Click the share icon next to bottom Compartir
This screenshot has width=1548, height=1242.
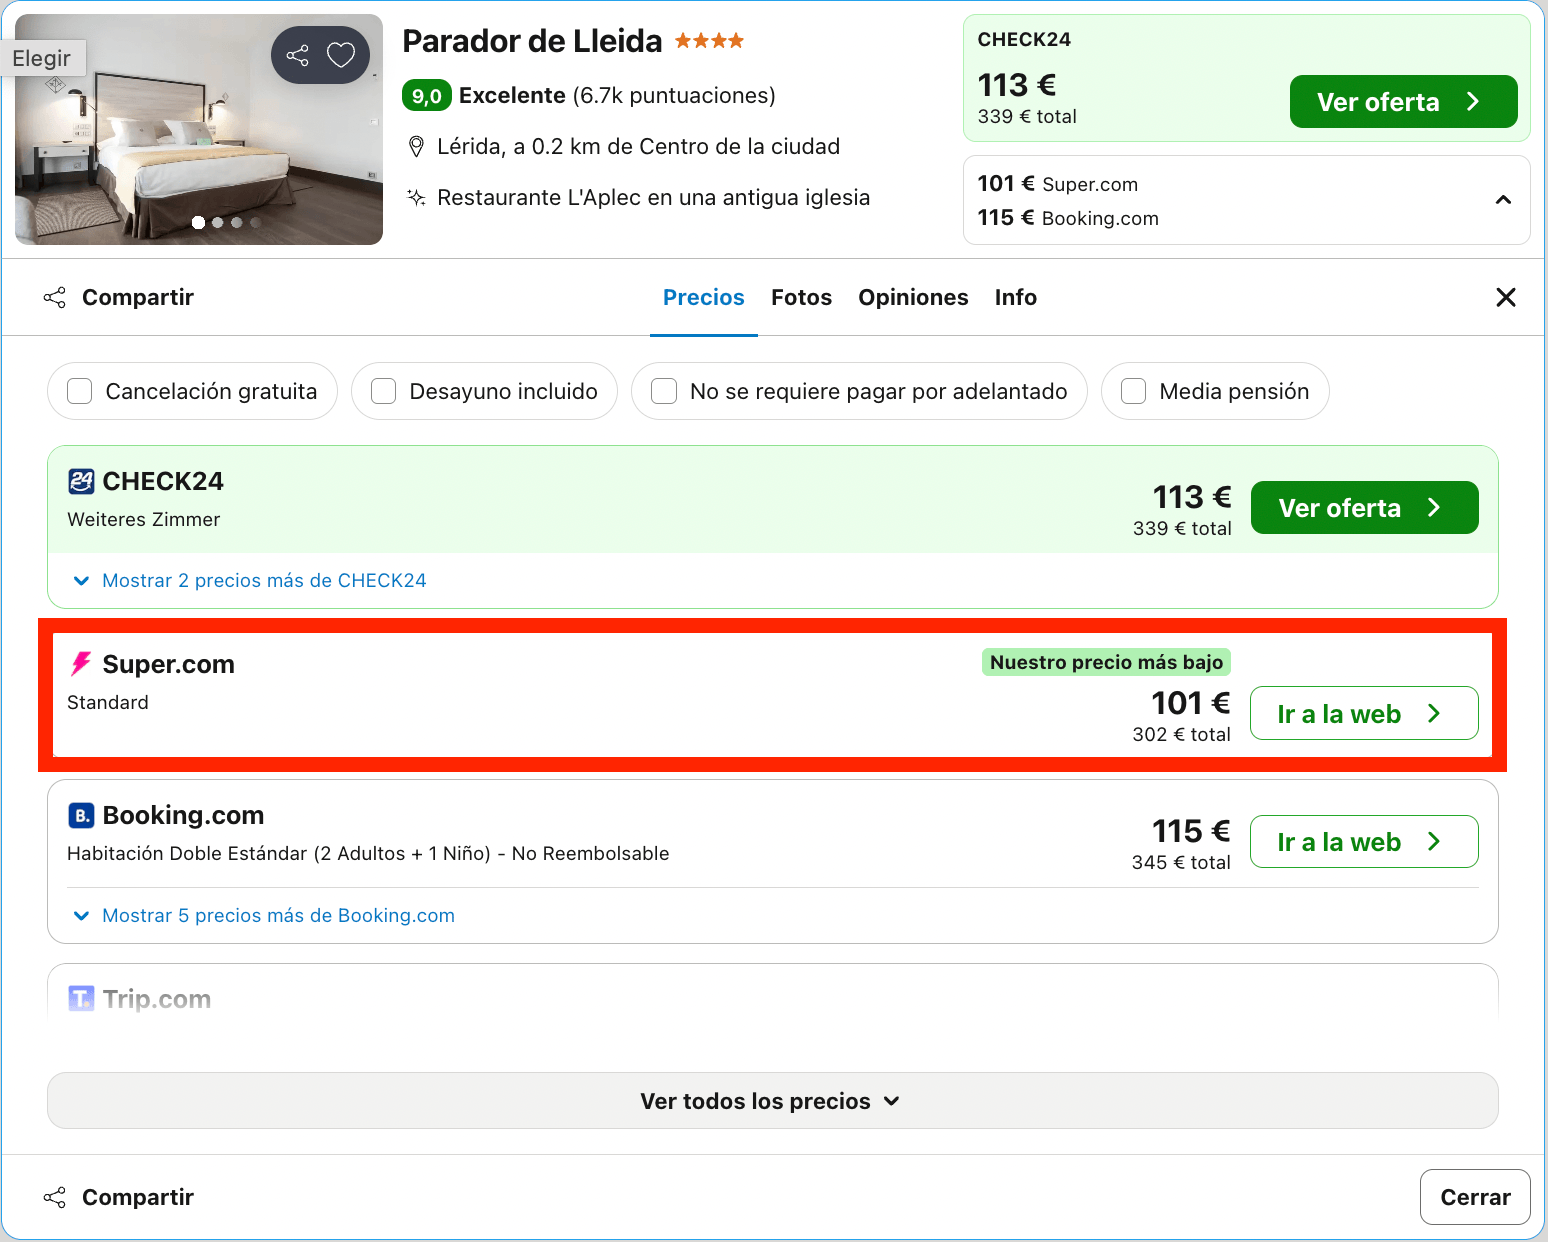click(x=55, y=1197)
